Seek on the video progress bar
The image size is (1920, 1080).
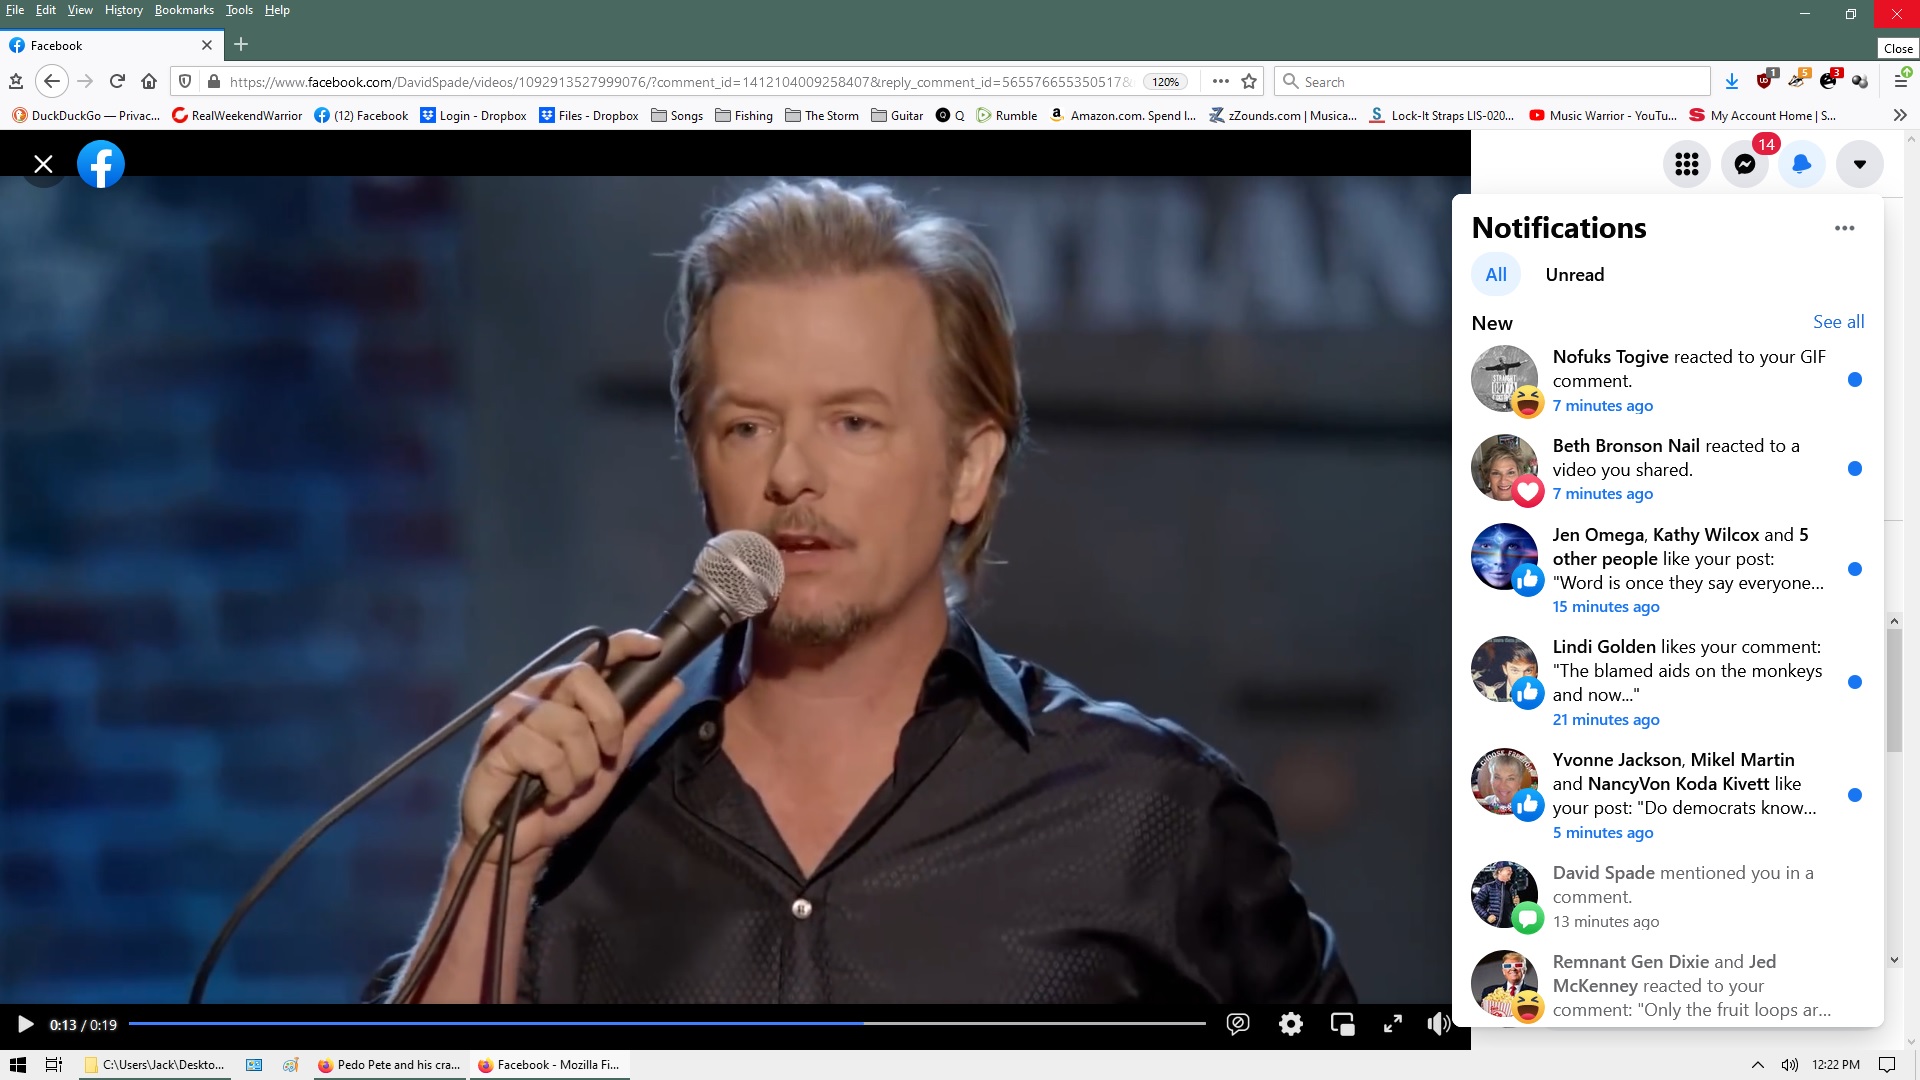click(666, 1024)
